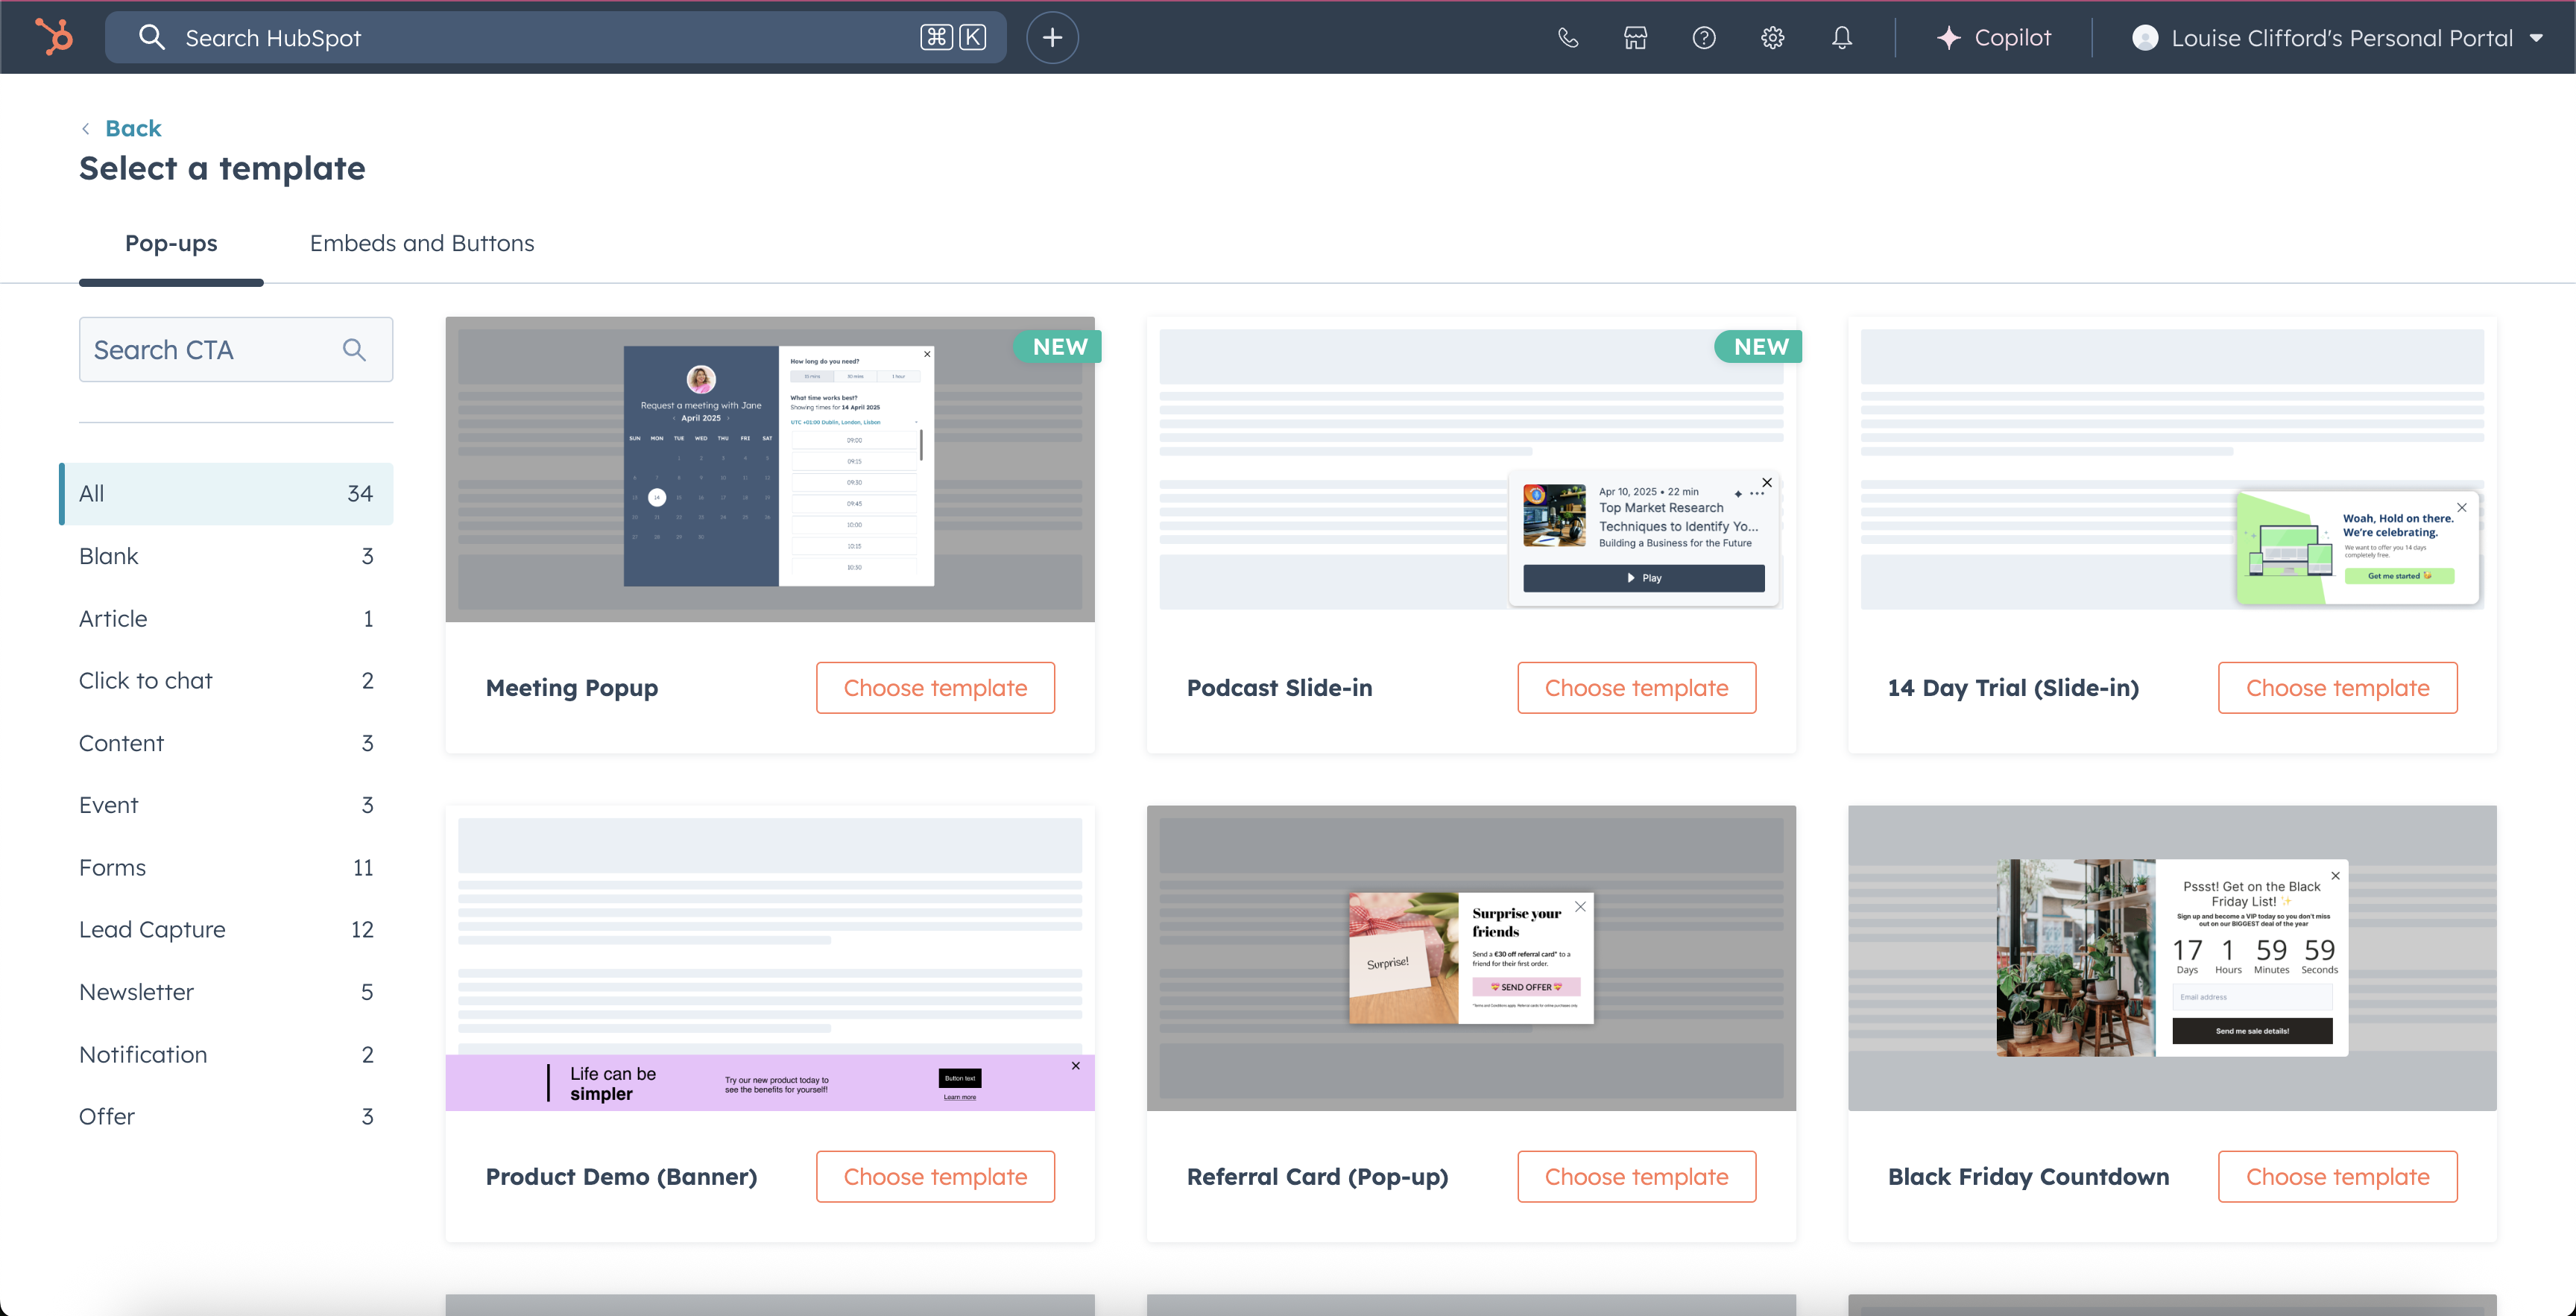Filter templates by Notification
Viewport: 2576px width, 1316px height.
pyautogui.click(x=226, y=1054)
